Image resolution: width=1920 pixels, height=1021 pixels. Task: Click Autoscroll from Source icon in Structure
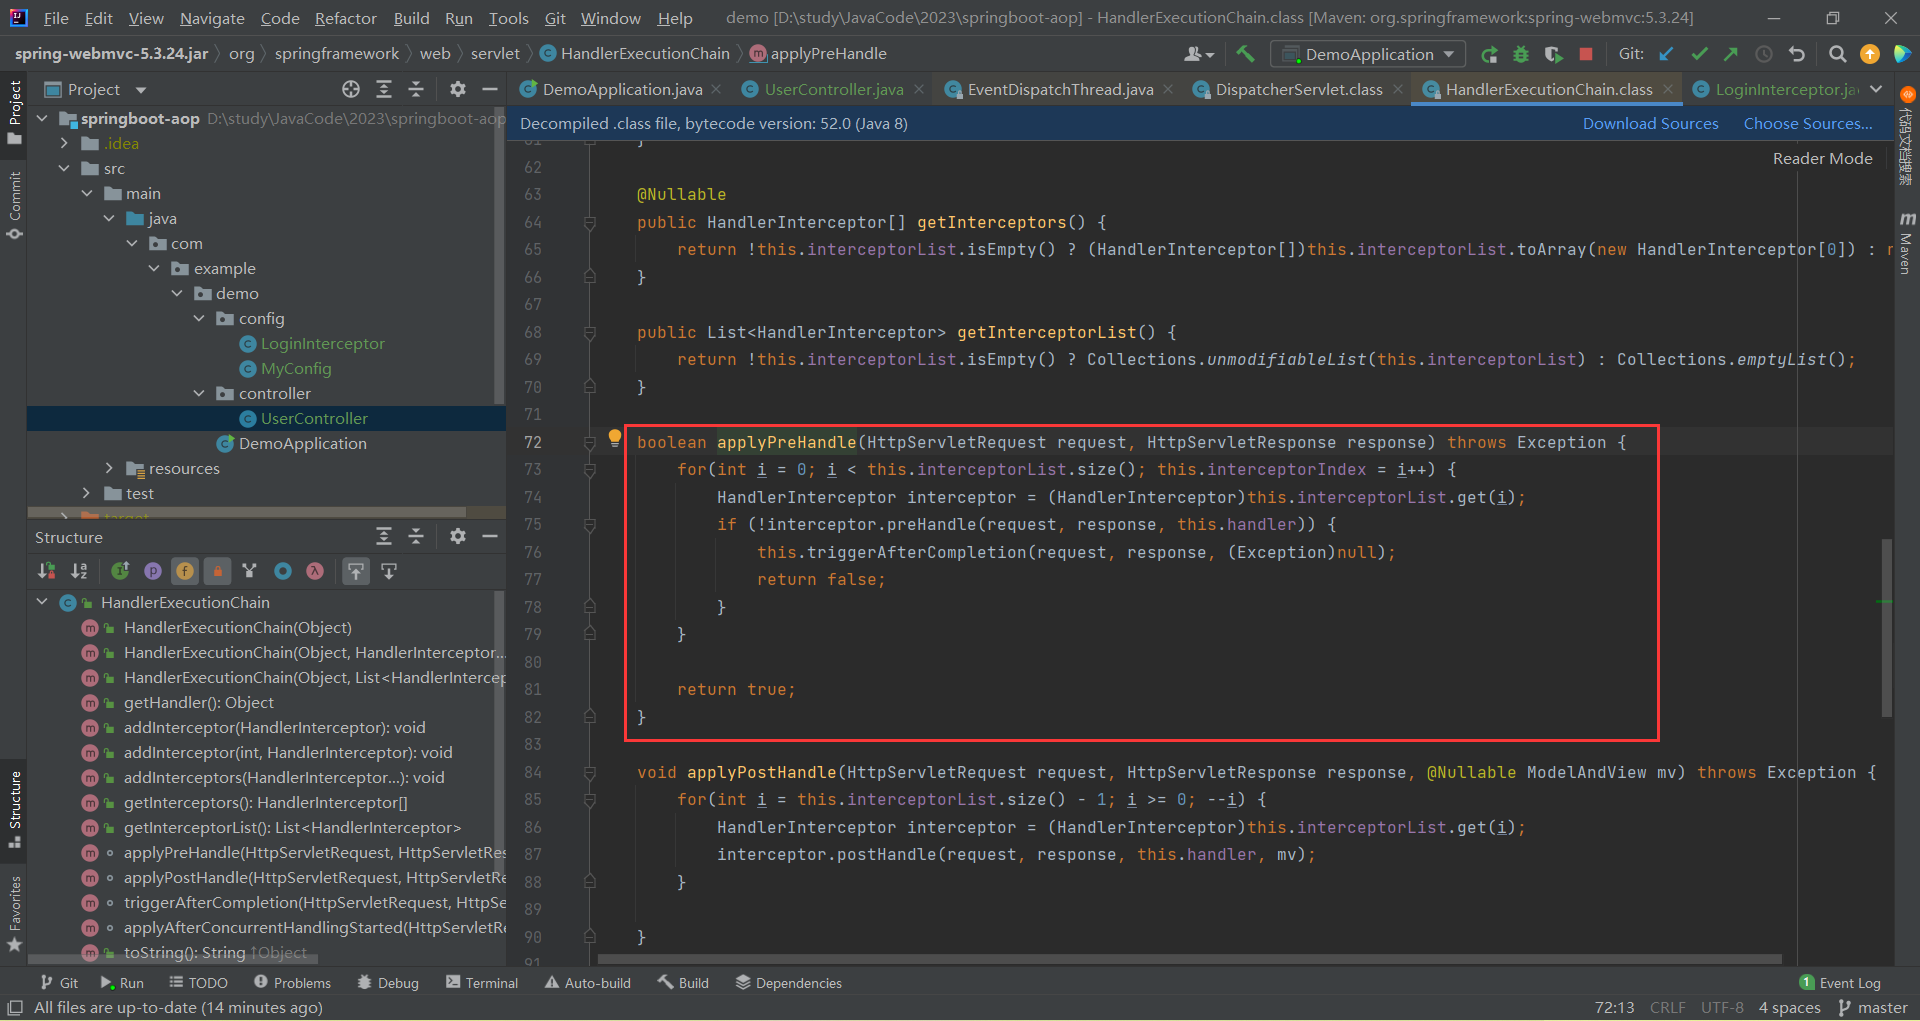389,571
